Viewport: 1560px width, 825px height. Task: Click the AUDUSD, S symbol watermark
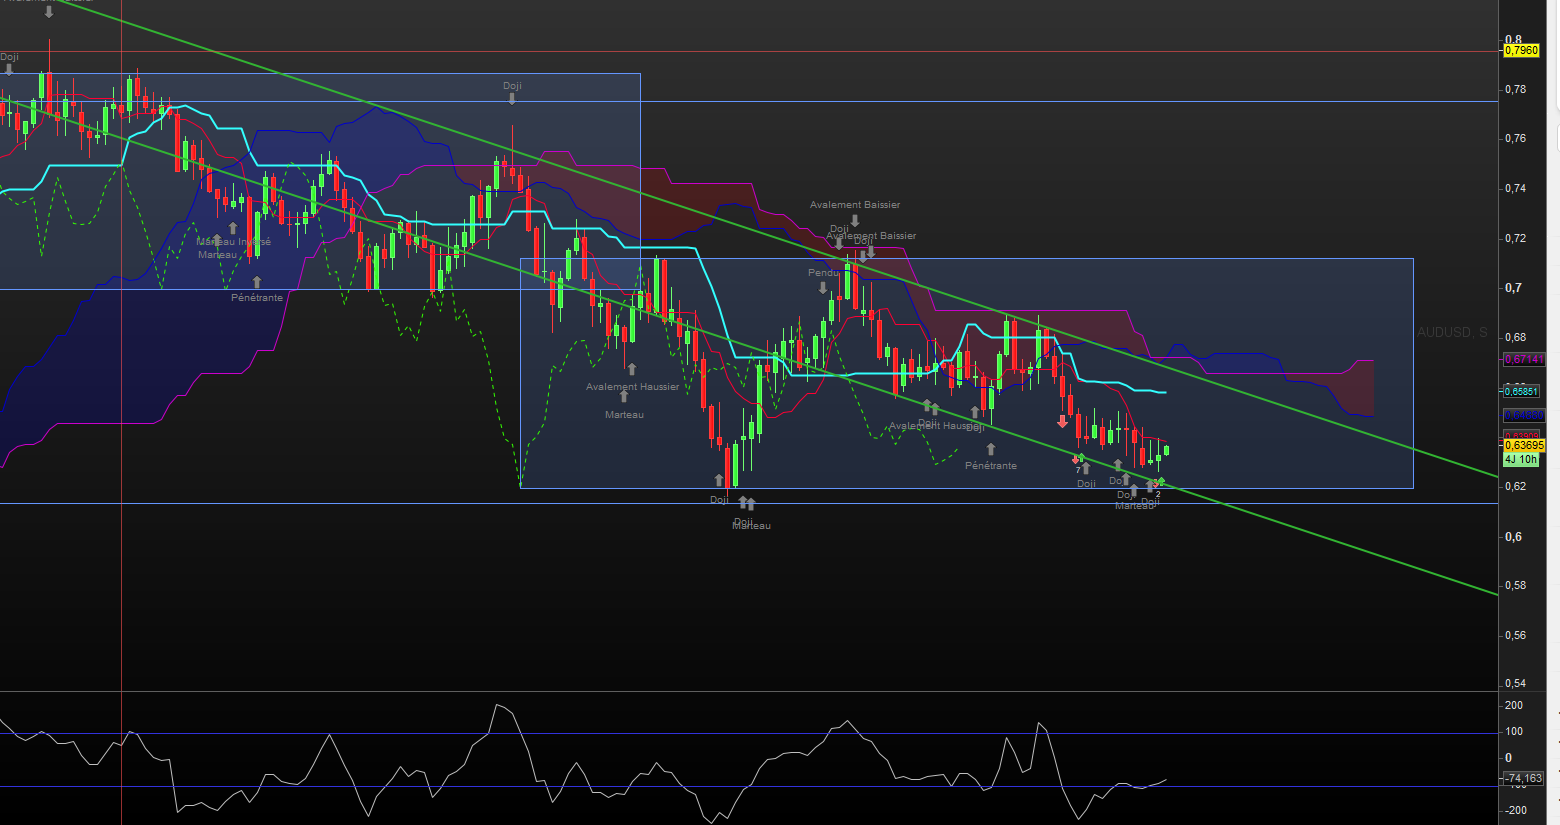pos(1452,332)
